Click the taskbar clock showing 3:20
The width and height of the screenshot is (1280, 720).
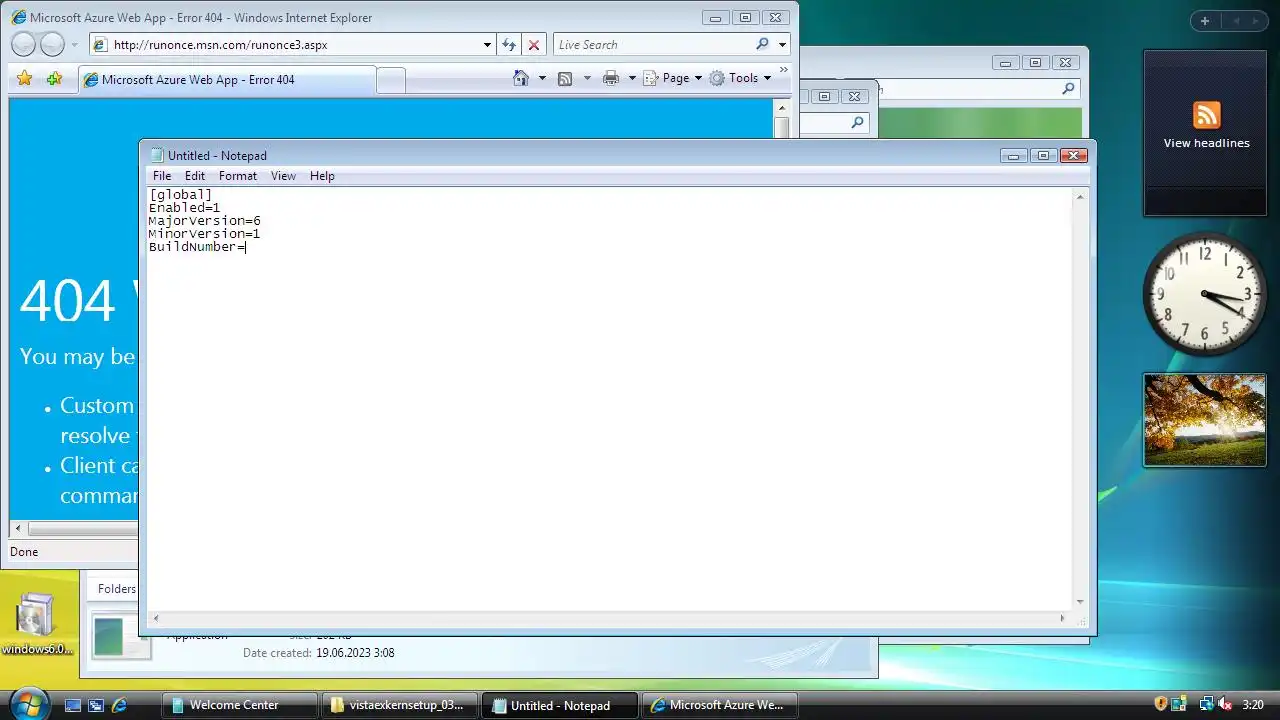pos(1252,705)
